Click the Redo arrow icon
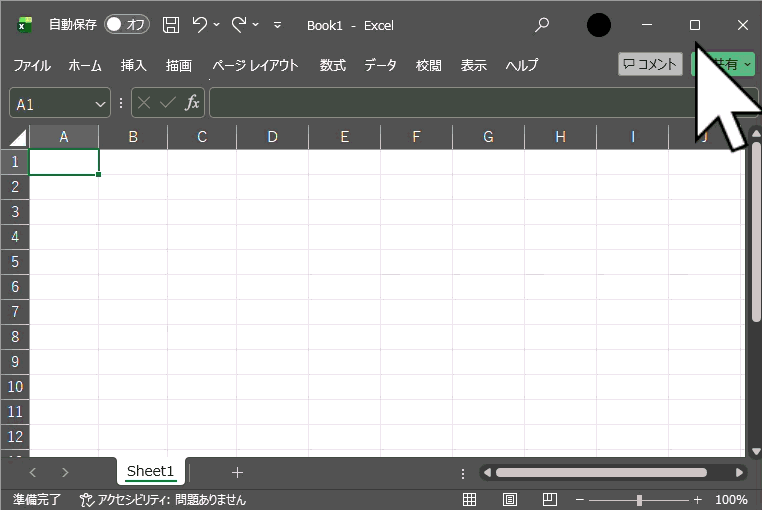This screenshot has width=762, height=510. click(239, 24)
